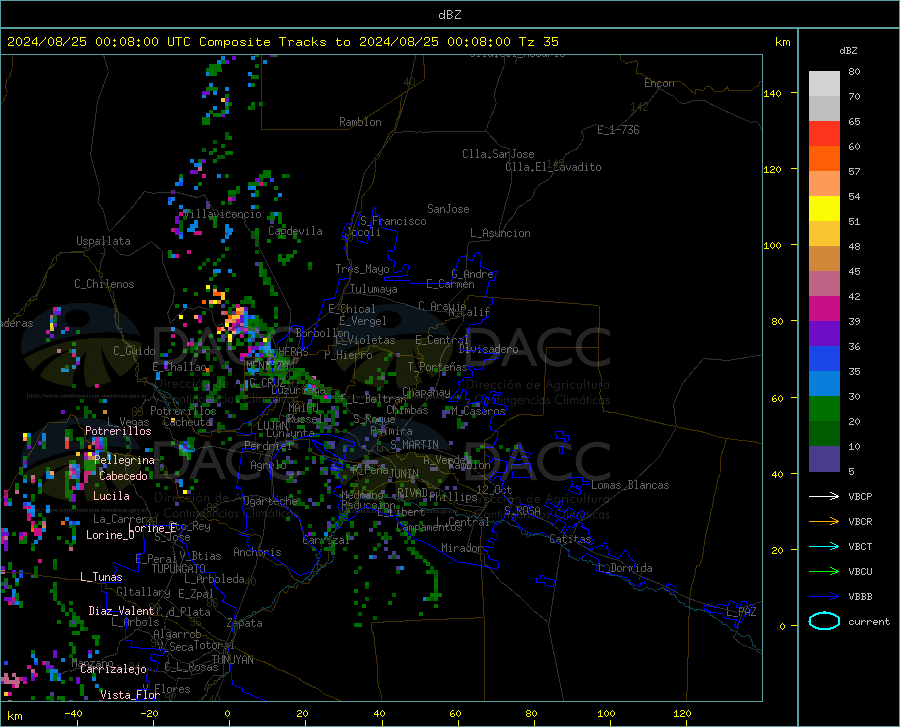Click the dBZ title at top
This screenshot has width=900, height=727.
(449, 15)
